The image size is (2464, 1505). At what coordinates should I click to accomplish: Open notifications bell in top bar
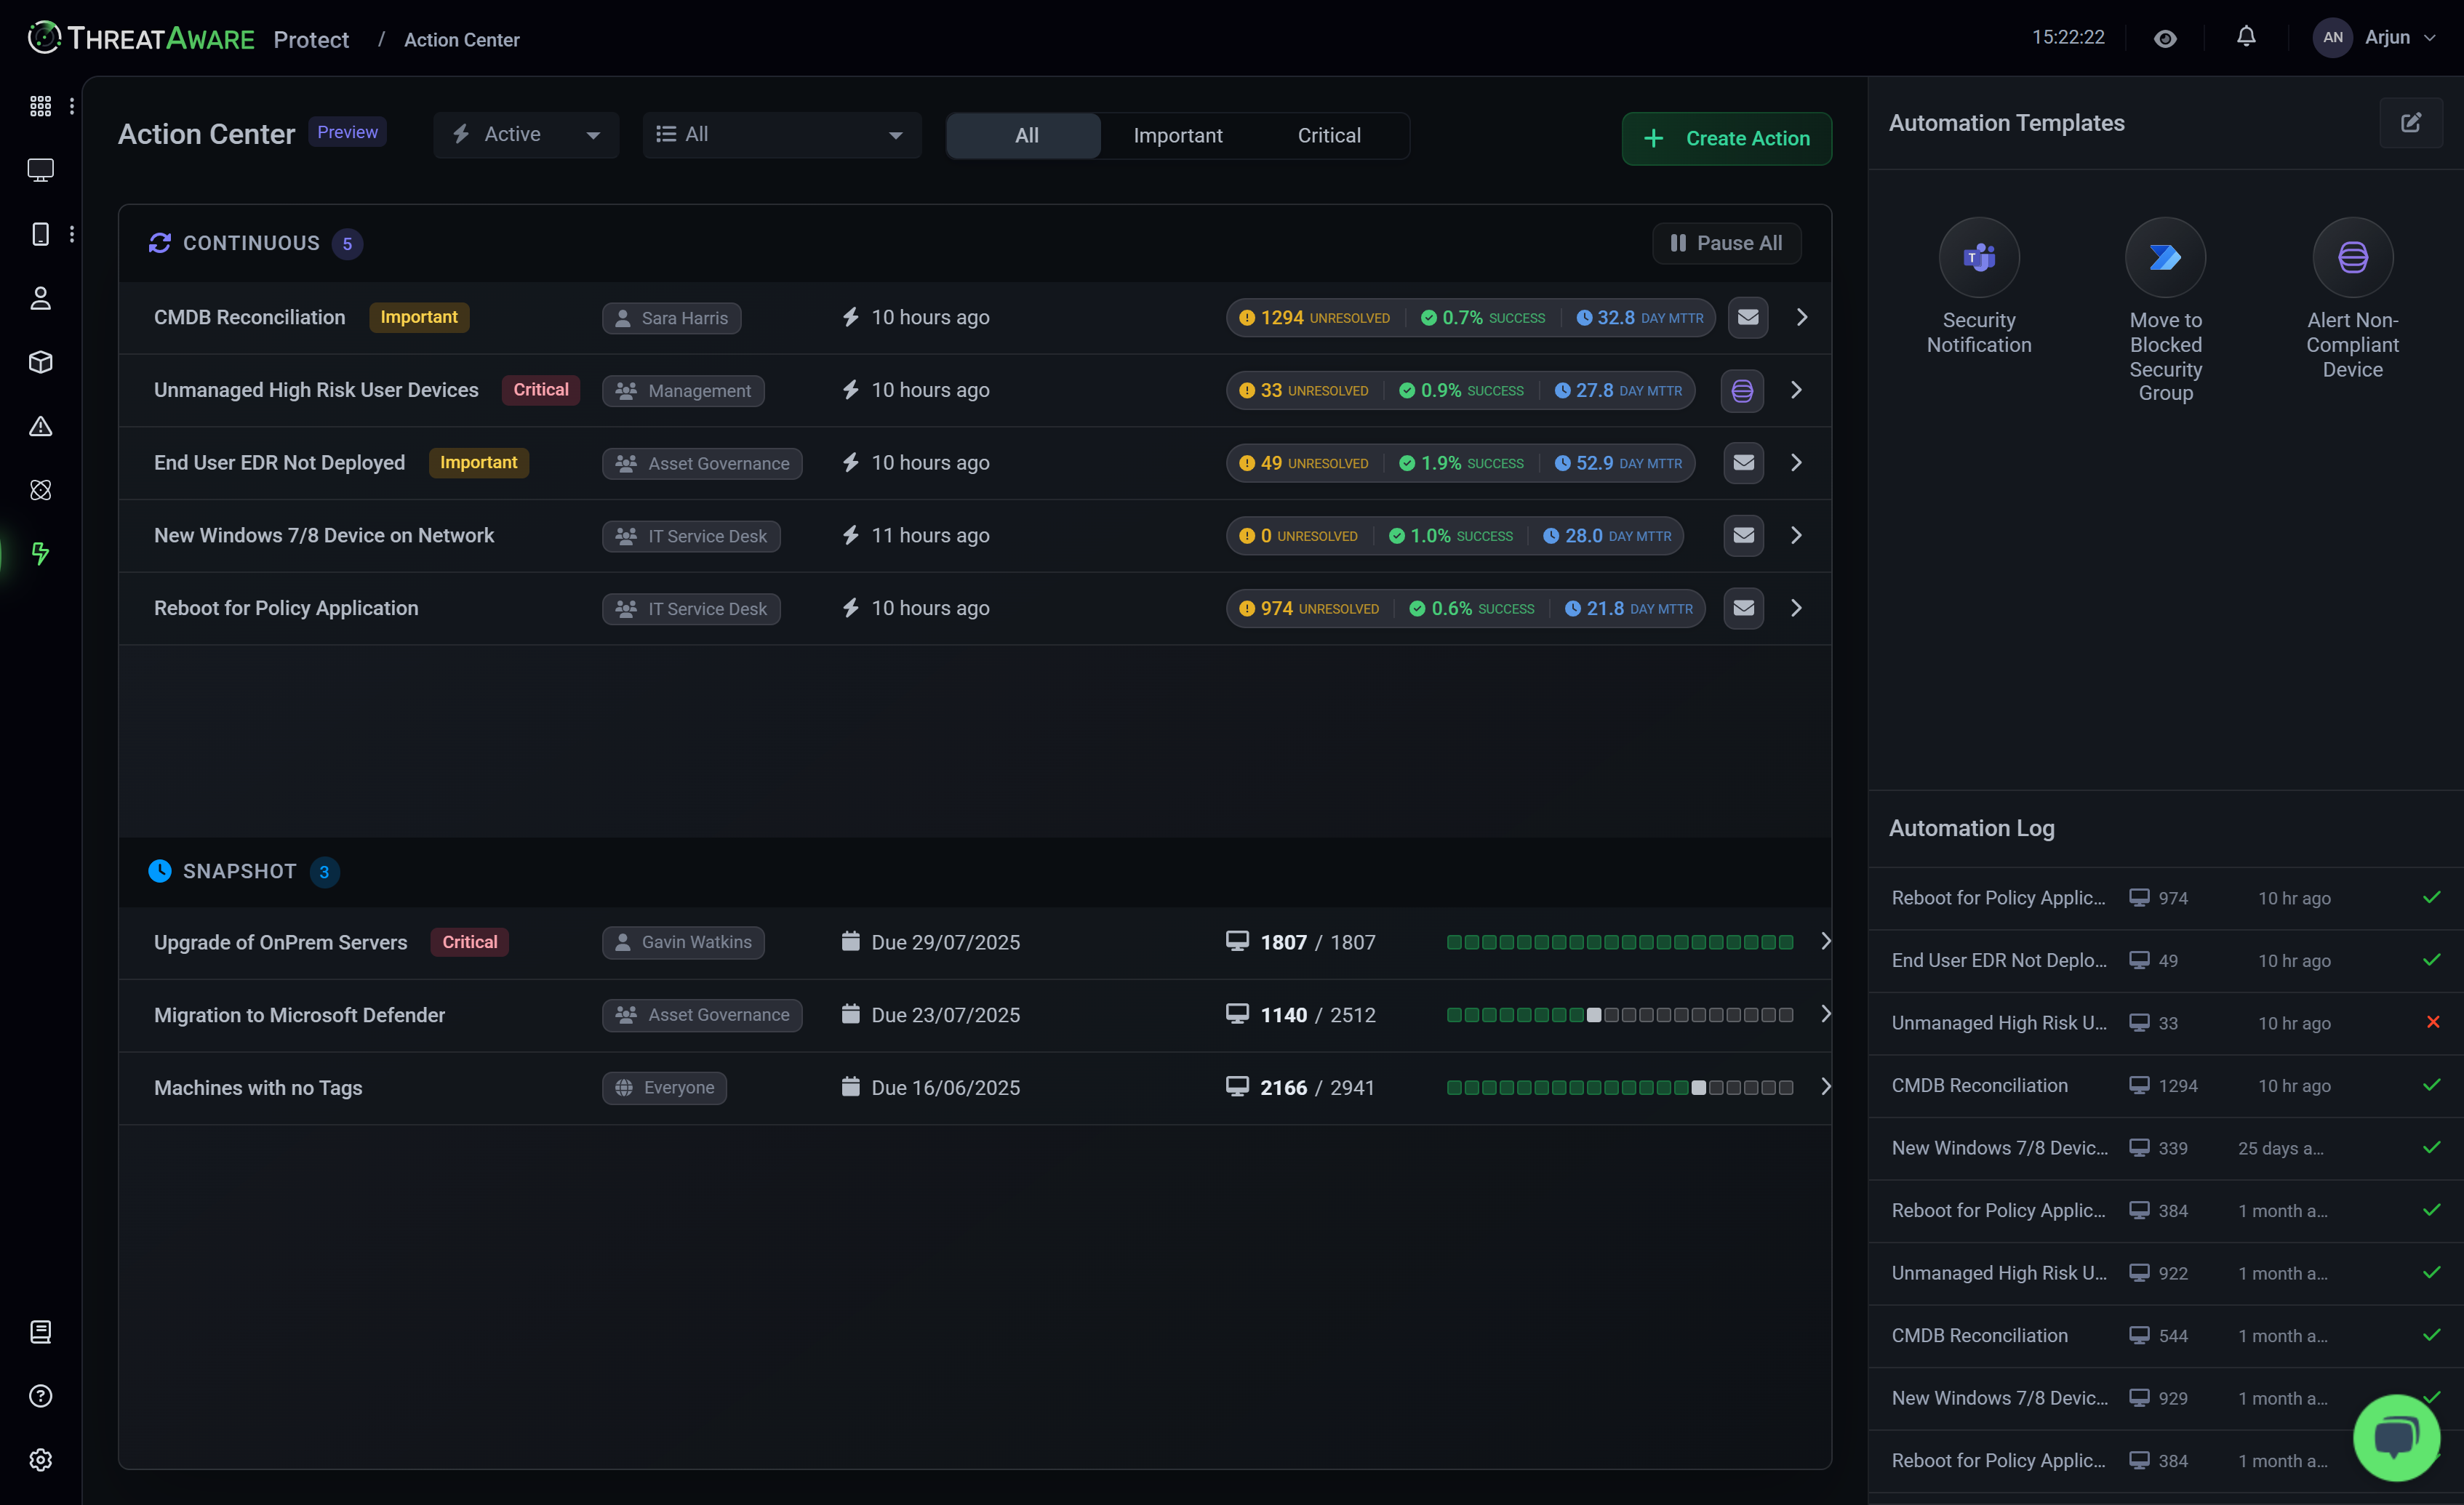pos(2246,37)
